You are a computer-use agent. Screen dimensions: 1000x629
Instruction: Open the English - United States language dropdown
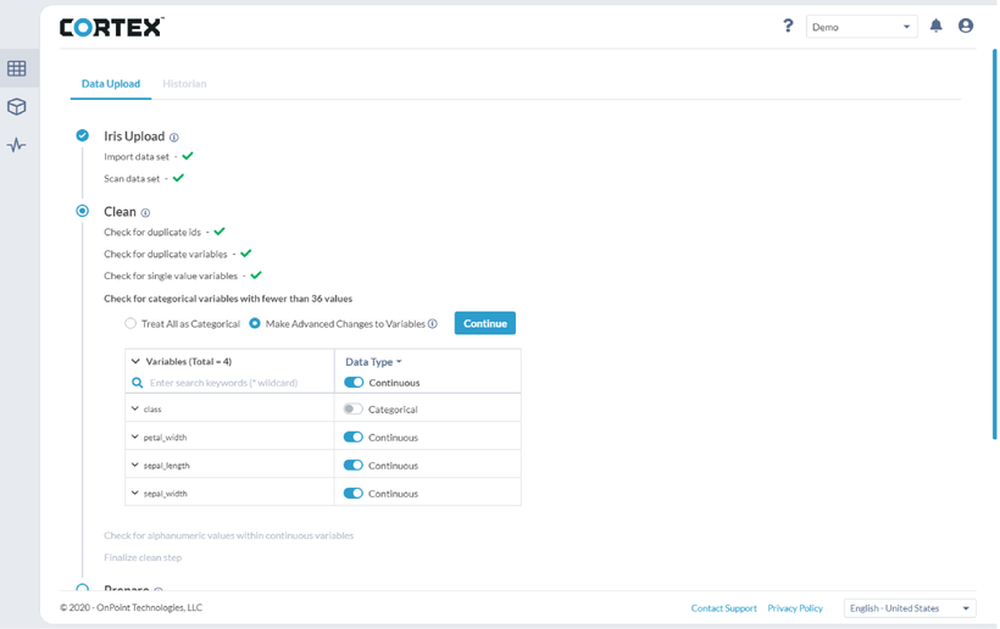pyautogui.click(x=909, y=608)
